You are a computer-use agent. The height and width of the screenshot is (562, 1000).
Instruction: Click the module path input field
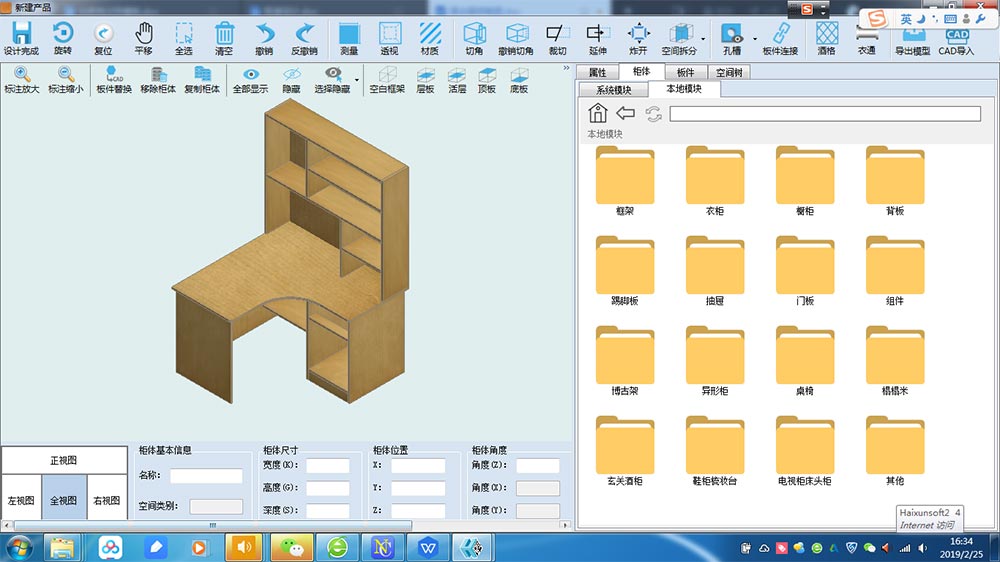(825, 114)
